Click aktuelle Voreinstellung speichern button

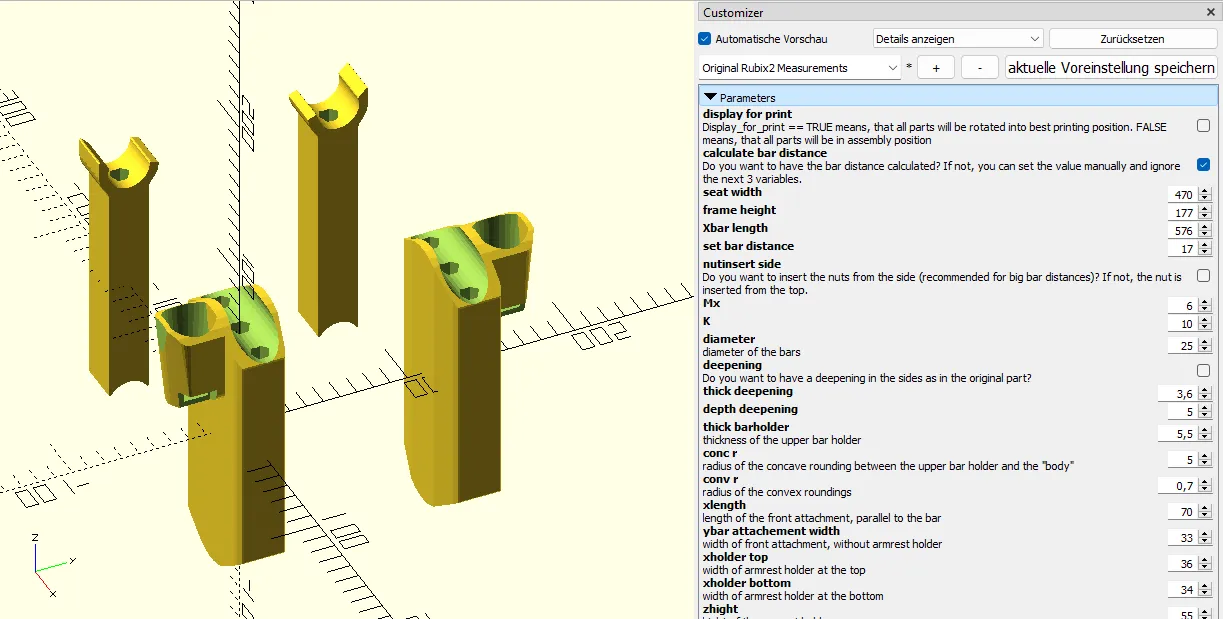coord(1111,68)
